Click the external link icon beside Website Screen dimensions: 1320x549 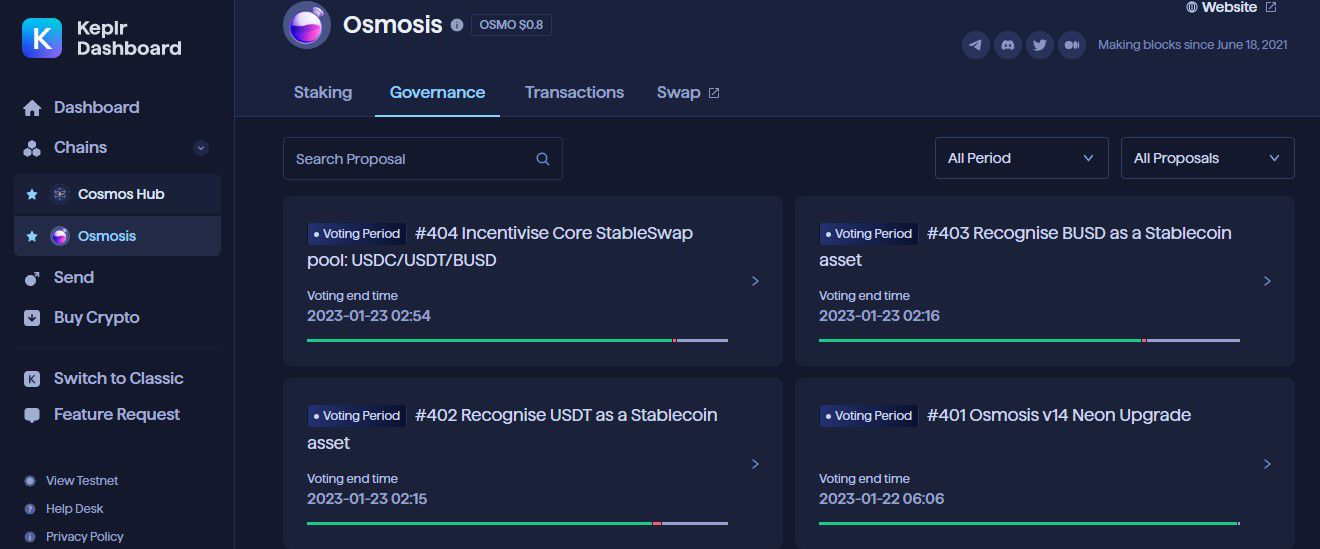1271,7
